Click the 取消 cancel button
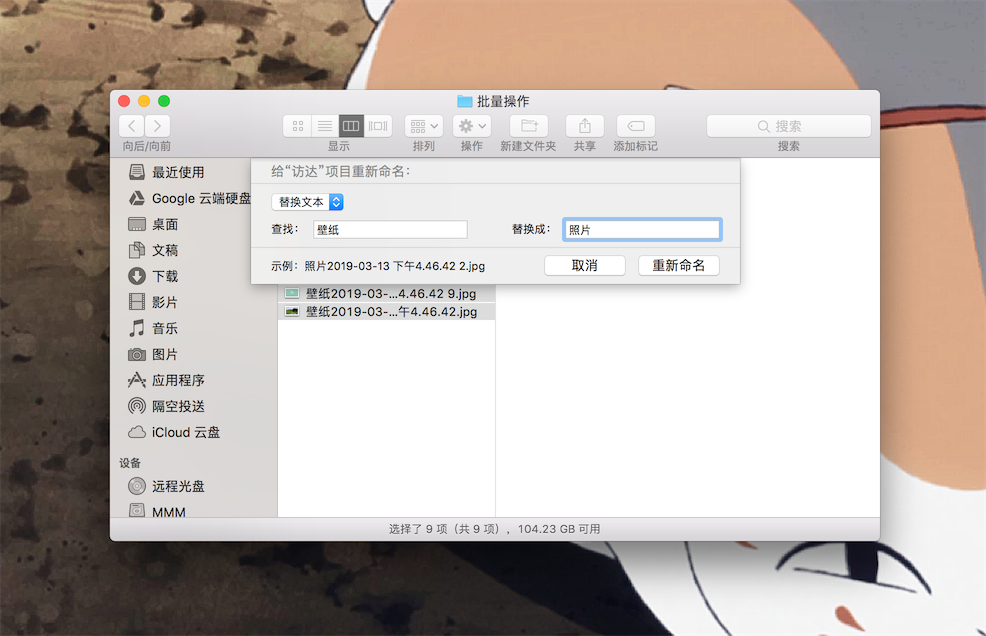 [x=585, y=265]
